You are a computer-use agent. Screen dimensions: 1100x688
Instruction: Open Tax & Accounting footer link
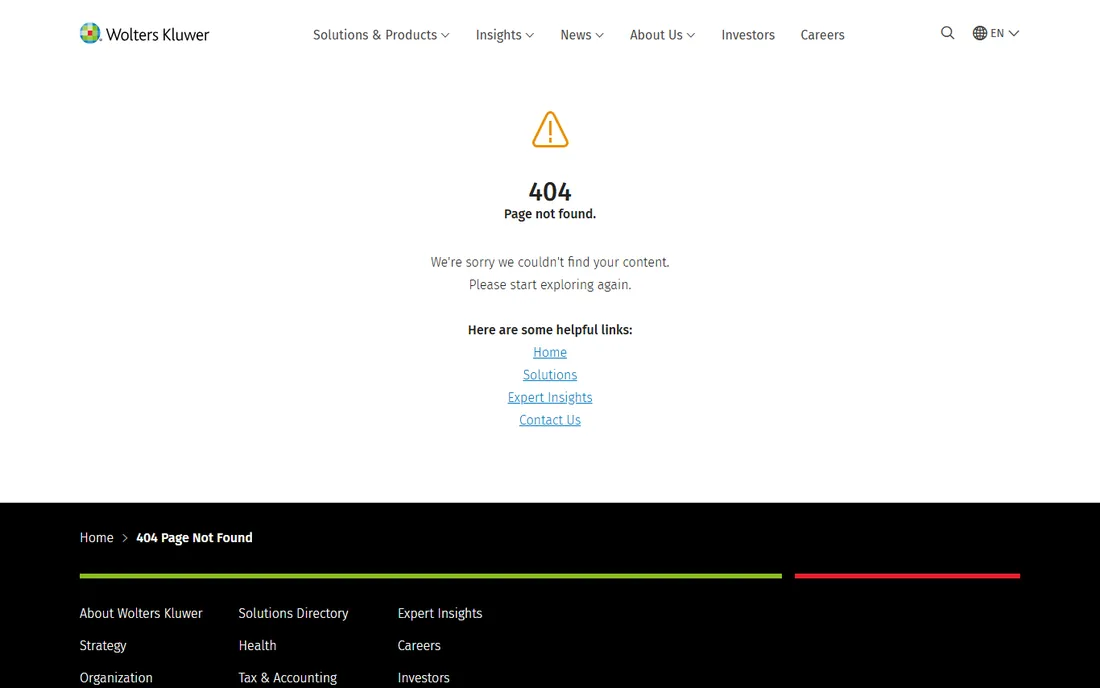[x=288, y=678]
